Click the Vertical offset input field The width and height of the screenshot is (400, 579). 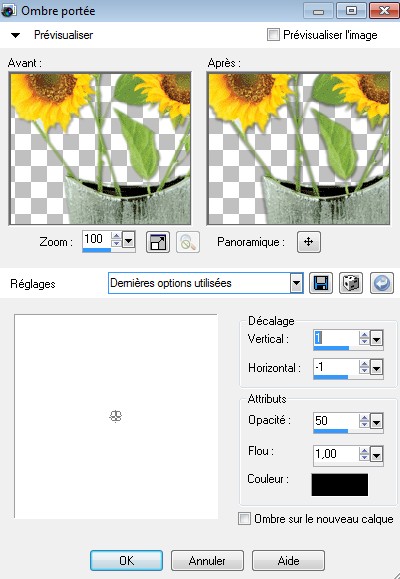336,338
